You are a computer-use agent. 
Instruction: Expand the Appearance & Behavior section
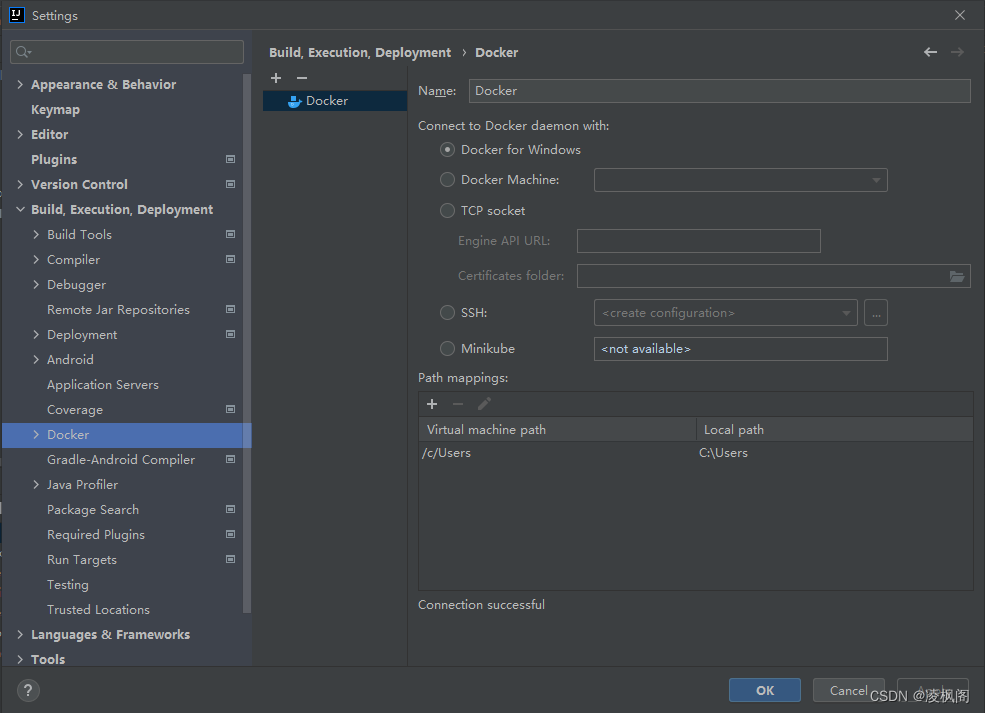click(20, 84)
